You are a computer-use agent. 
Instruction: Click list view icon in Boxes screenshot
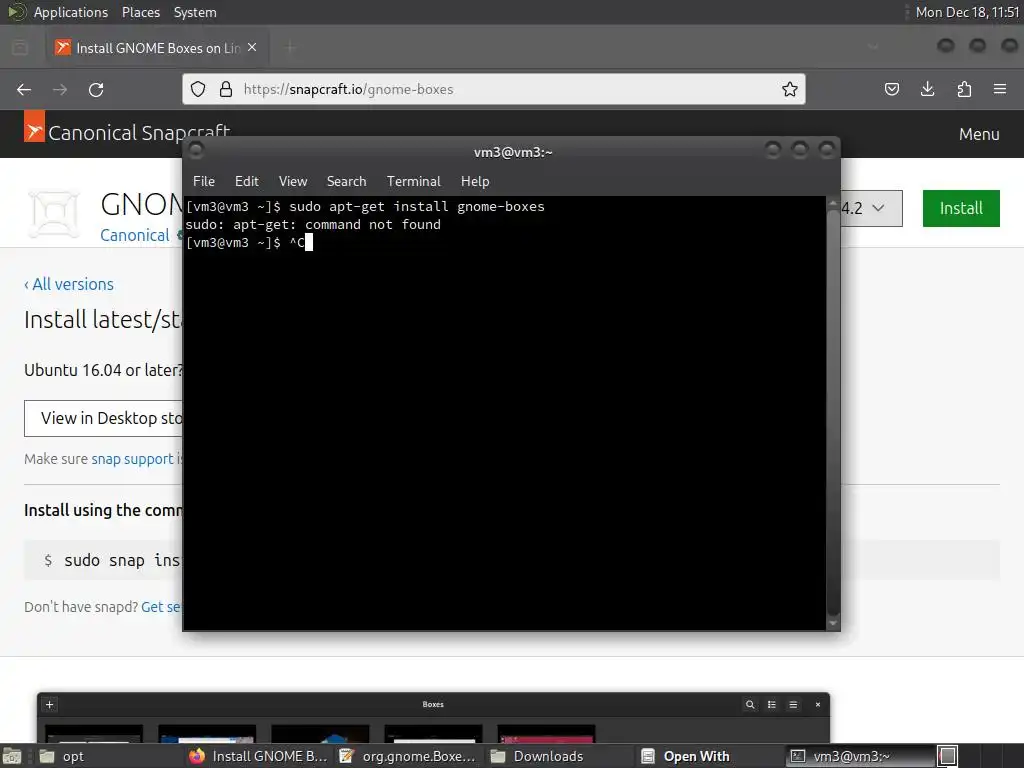(772, 705)
